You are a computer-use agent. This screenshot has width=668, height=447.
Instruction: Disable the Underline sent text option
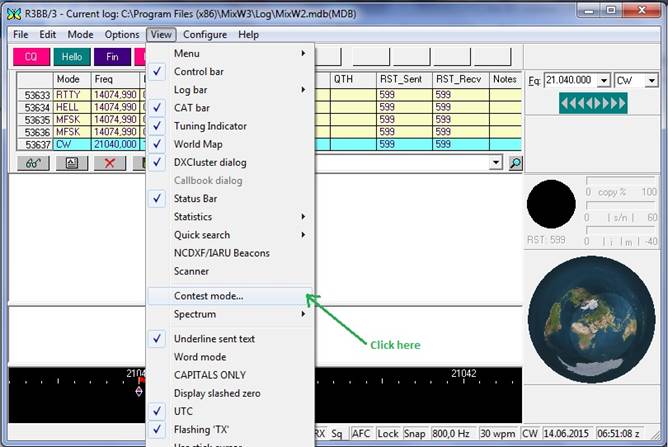214,339
